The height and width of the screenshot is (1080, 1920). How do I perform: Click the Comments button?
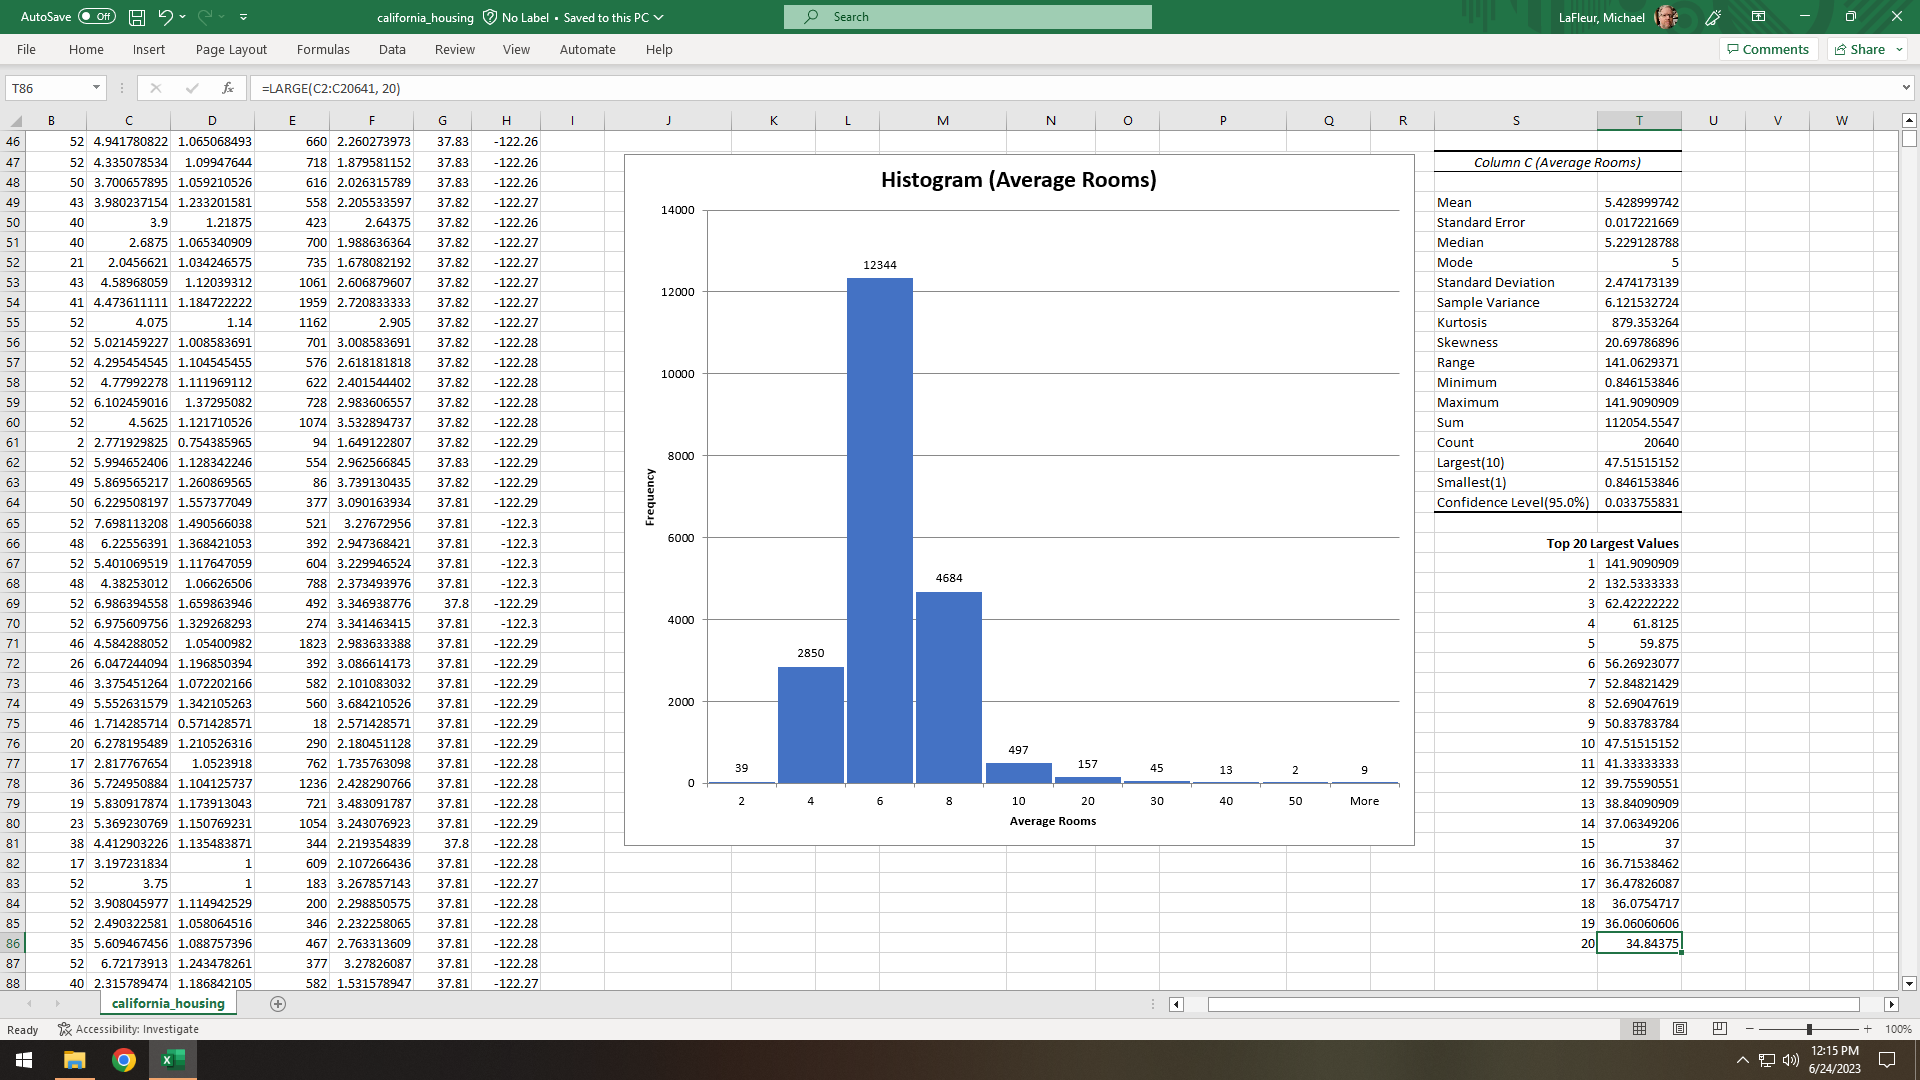[1767, 49]
